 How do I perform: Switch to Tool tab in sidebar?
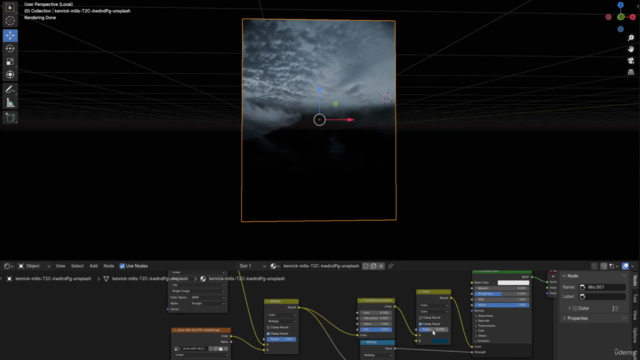(x=635, y=299)
